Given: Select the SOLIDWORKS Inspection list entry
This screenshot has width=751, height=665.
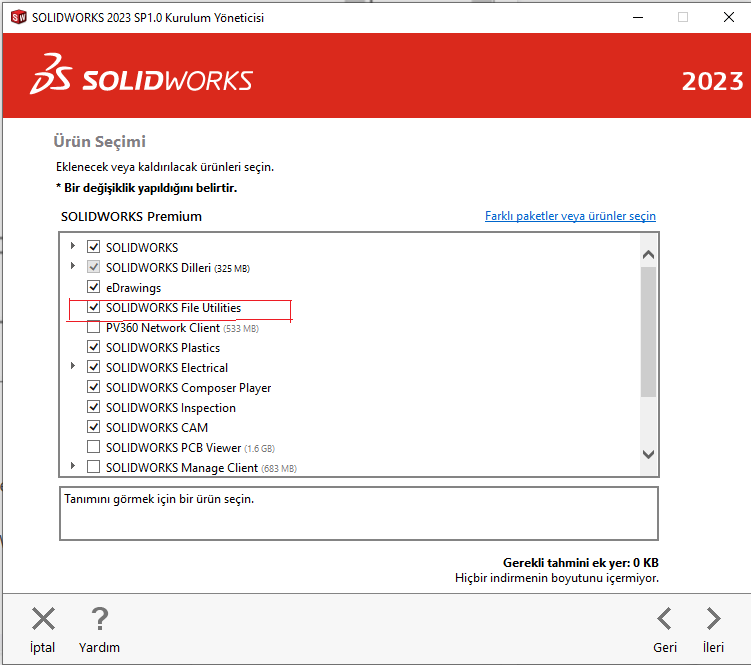Looking at the screenshot, I should click(170, 408).
